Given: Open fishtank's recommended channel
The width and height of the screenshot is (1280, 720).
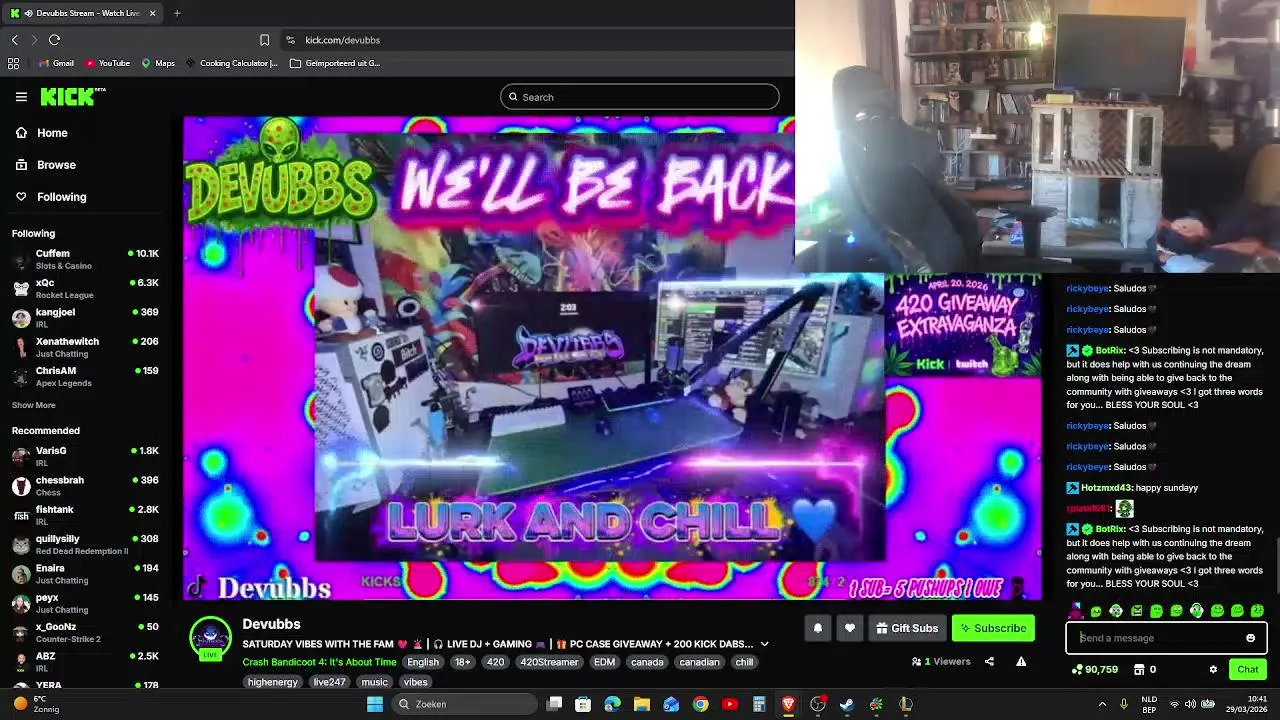Looking at the screenshot, I should click(x=86, y=515).
